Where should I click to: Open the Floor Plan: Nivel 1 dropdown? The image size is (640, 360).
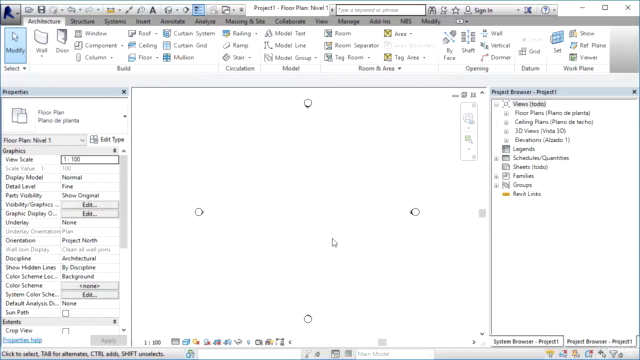pos(44,140)
